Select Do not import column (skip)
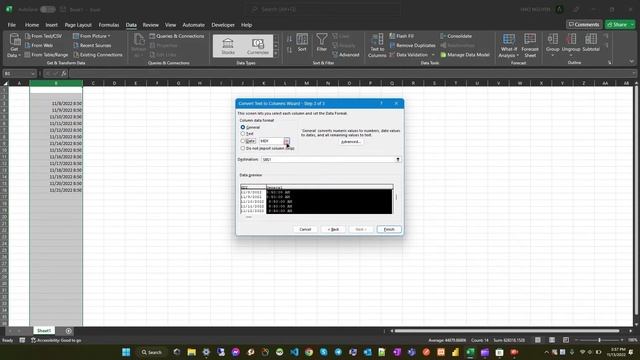Image resolution: width=640 pixels, height=360 pixels. 243,148
